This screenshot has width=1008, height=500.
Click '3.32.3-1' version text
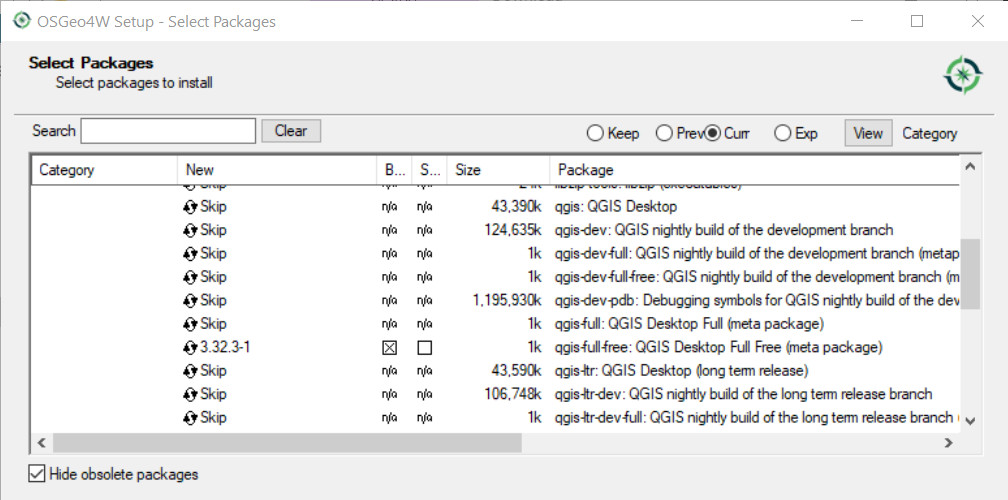click(225, 348)
